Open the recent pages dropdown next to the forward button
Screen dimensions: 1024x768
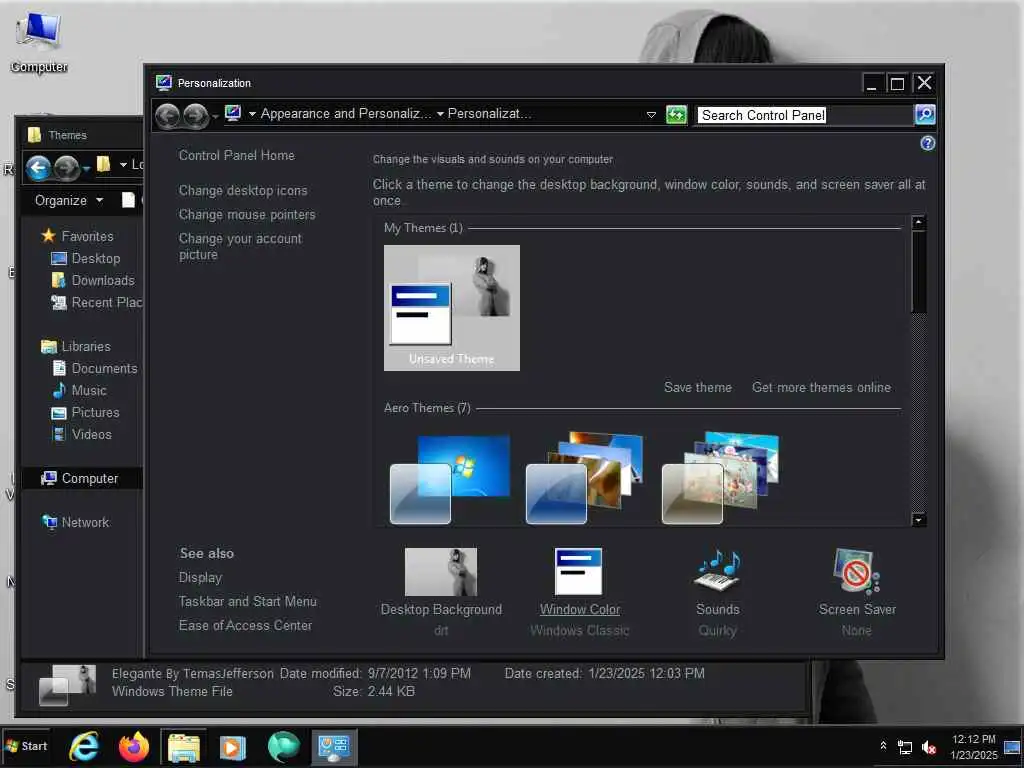coord(215,118)
